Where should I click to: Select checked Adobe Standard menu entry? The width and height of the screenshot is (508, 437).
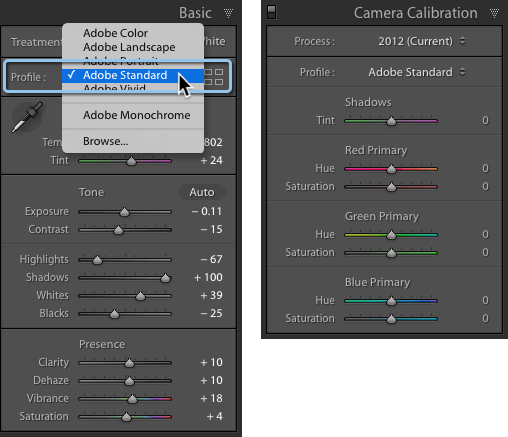point(133,75)
